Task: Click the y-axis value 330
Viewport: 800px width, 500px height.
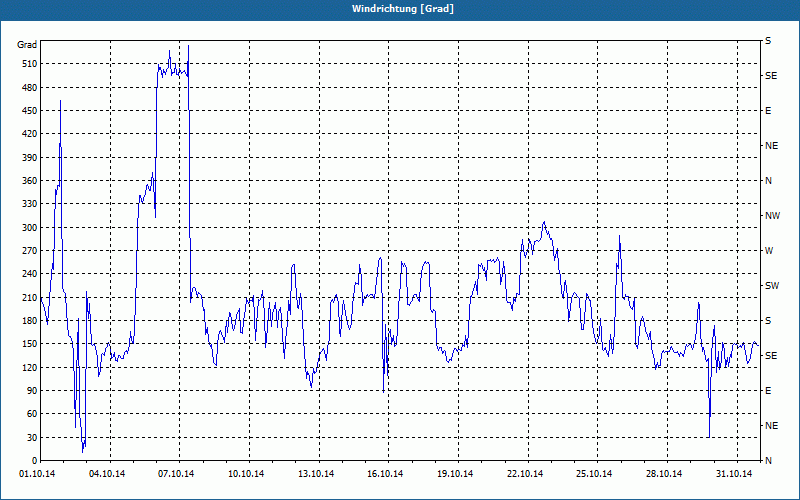Action: point(30,204)
